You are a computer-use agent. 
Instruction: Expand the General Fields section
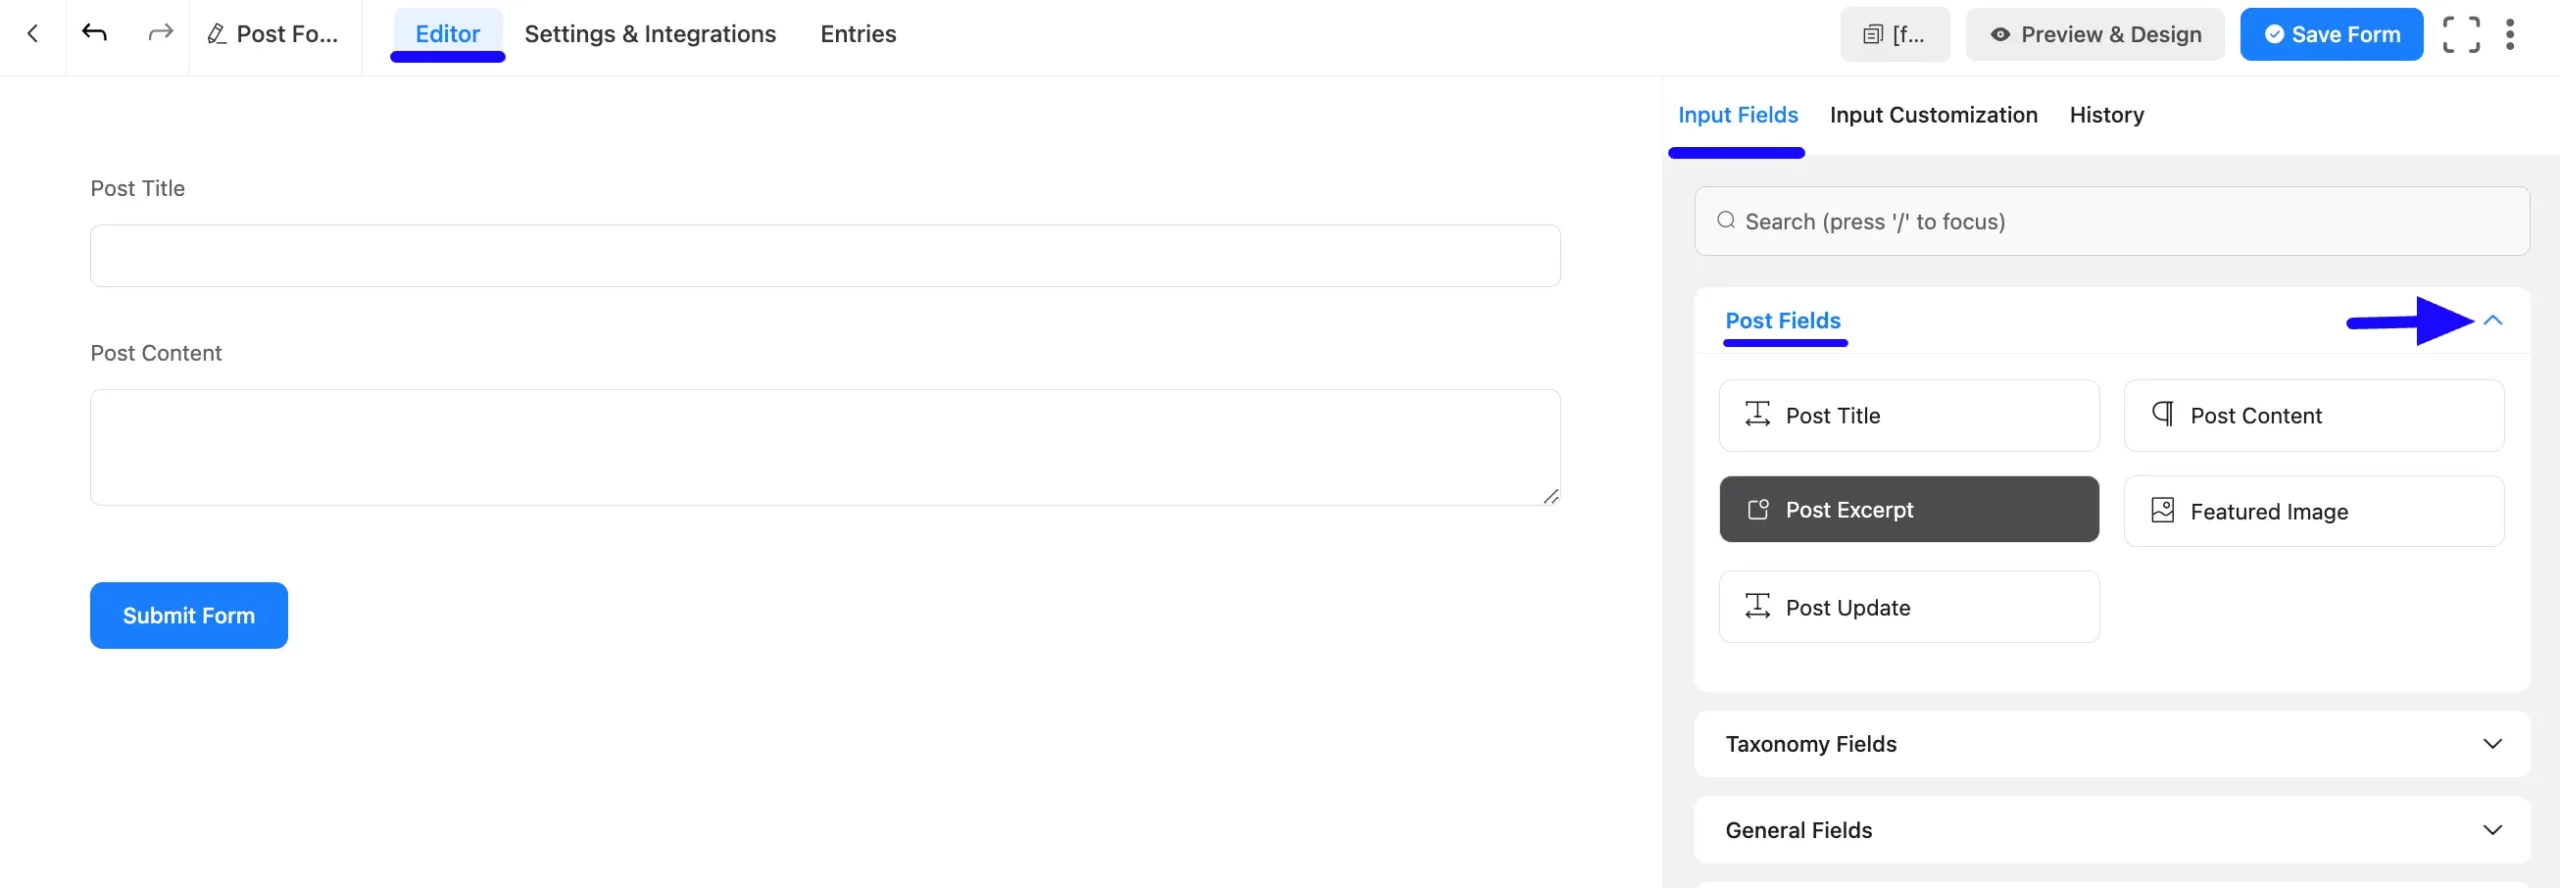pyautogui.click(x=2492, y=830)
